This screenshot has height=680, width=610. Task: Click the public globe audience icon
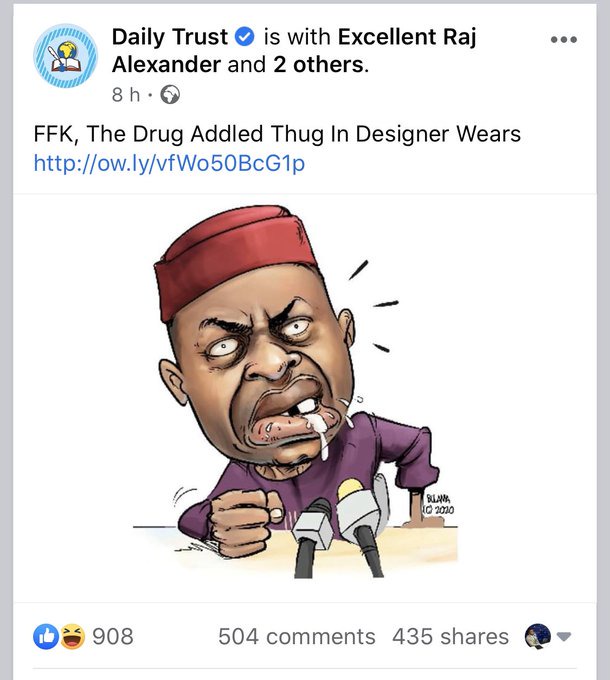(x=170, y=95)
